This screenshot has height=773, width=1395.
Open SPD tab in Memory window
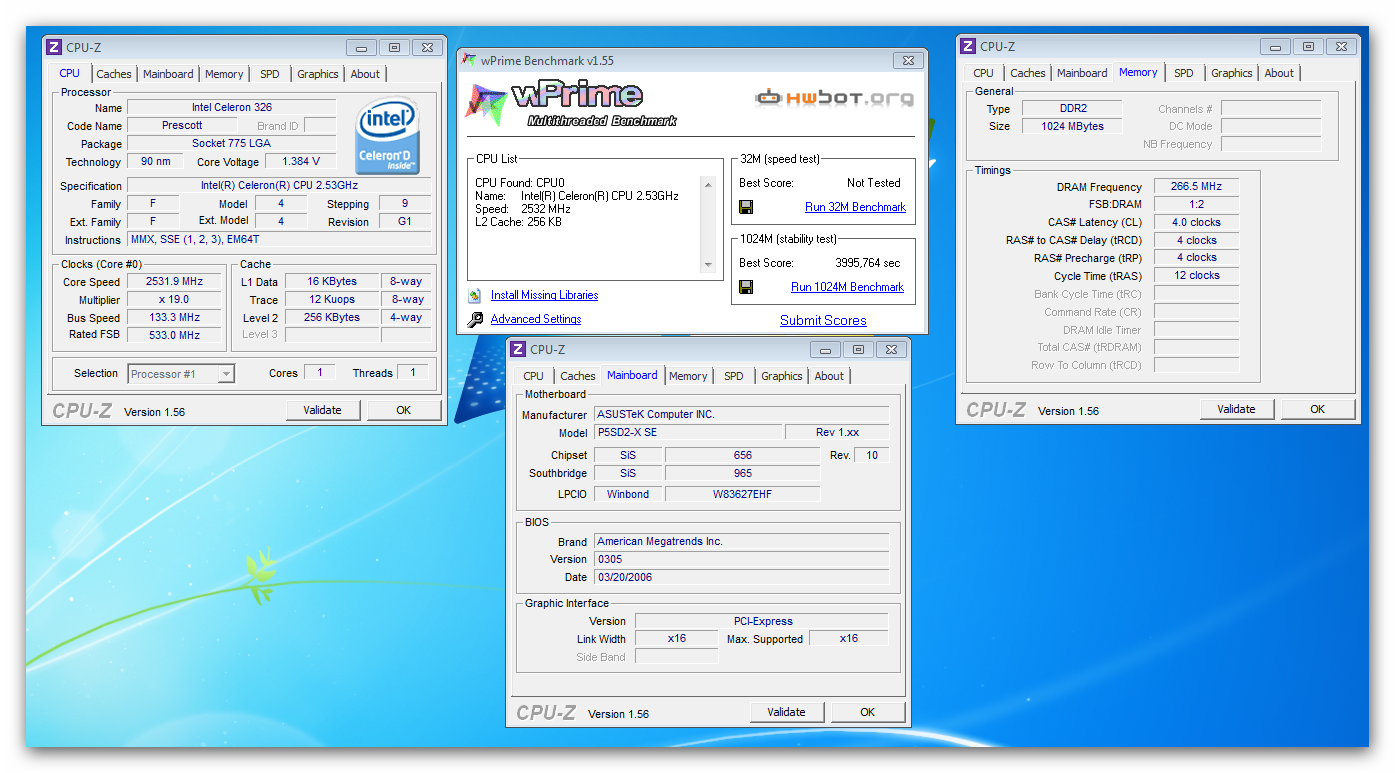1184,73
